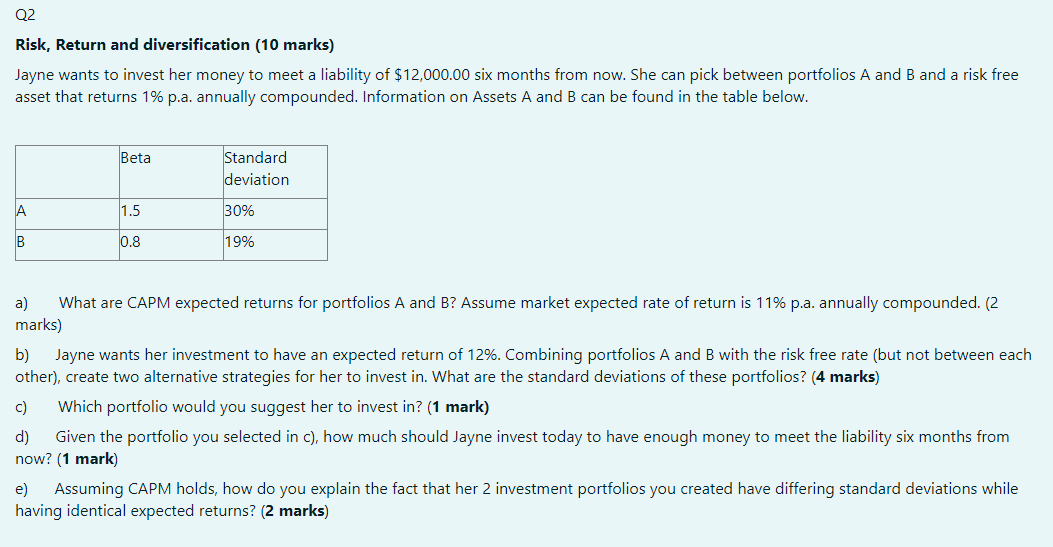Click the $12,000.00 liability amount
This screenshot has width=1053, height=547.
pos(434,75)
